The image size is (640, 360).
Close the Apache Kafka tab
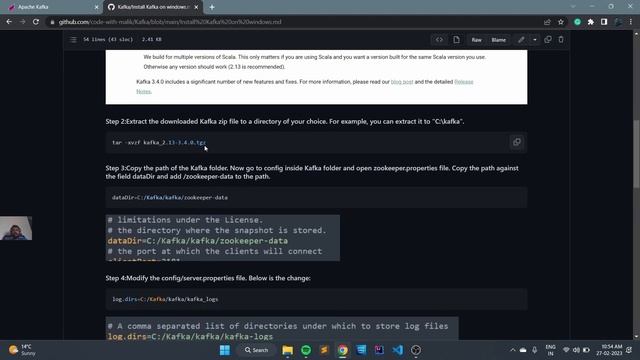point(96,7)
